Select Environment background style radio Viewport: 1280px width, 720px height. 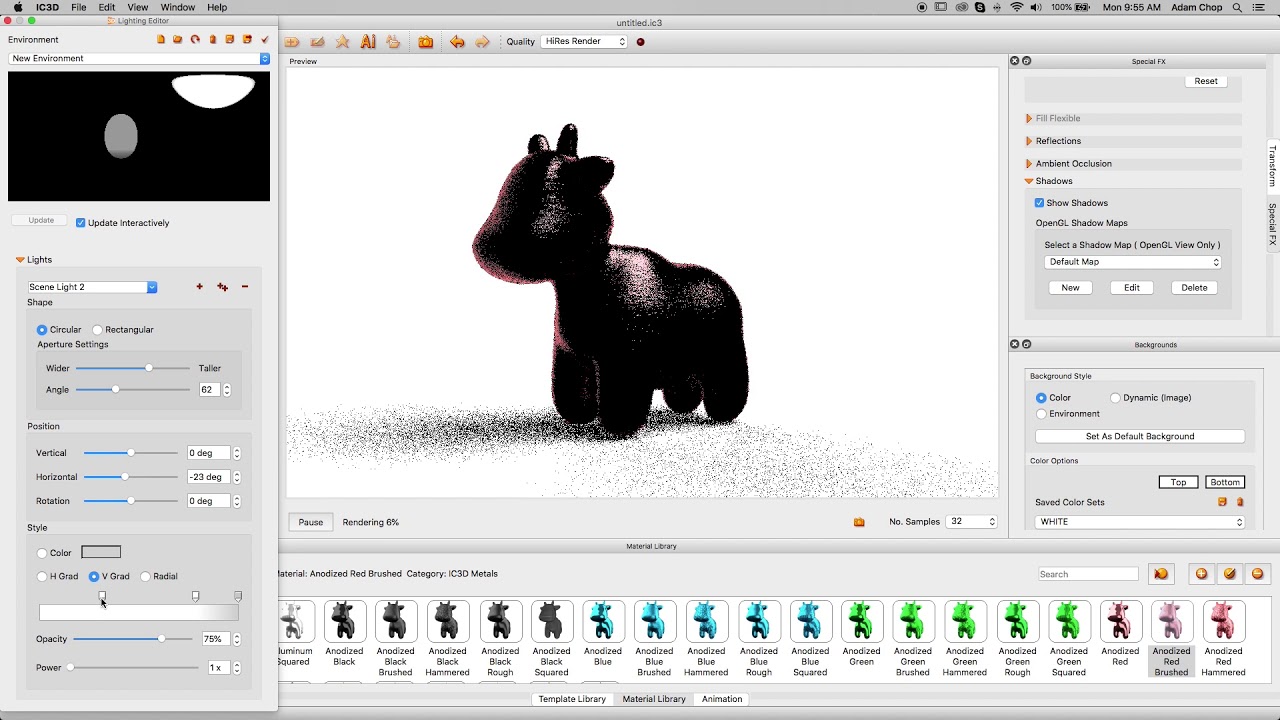(1041, 414)
